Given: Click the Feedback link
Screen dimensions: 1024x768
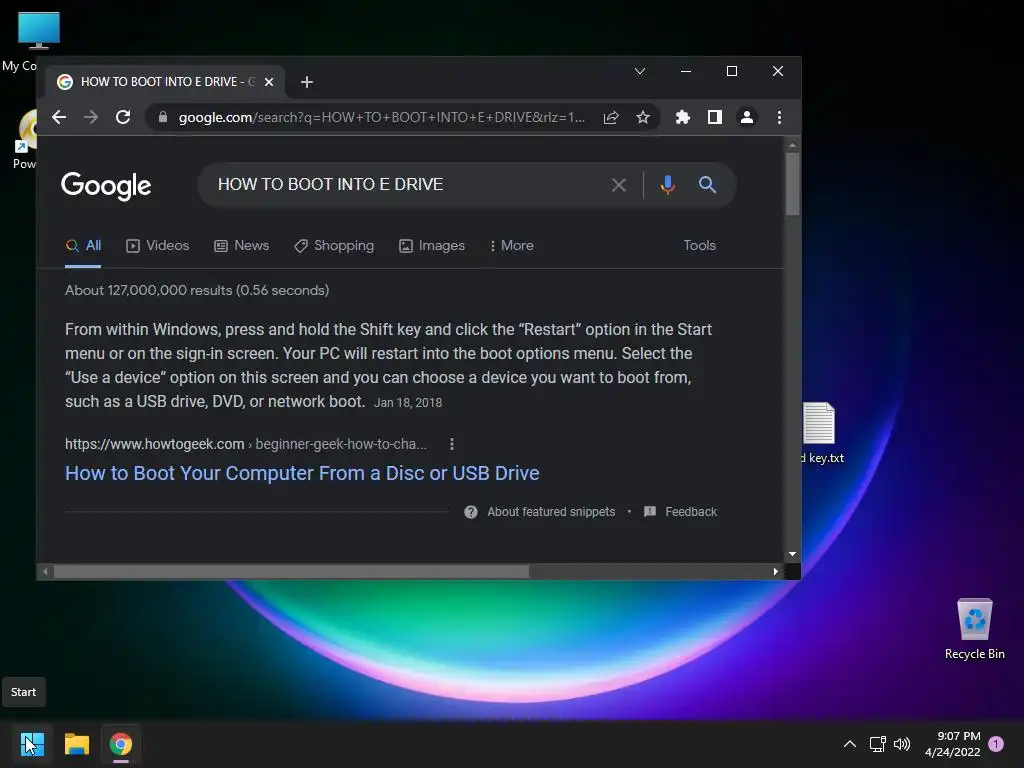Looking at the screenshot, I should tap(691, 512).
